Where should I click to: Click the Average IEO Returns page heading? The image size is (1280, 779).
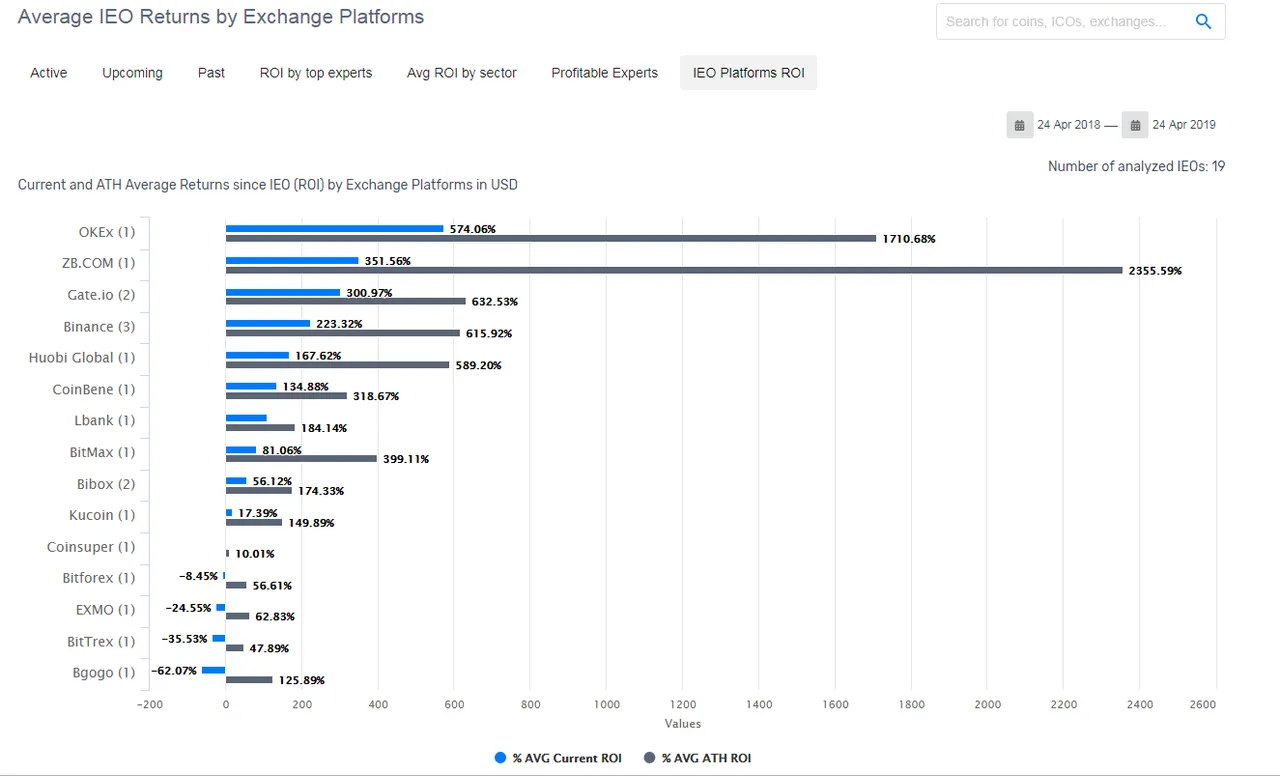click(221, 17)
